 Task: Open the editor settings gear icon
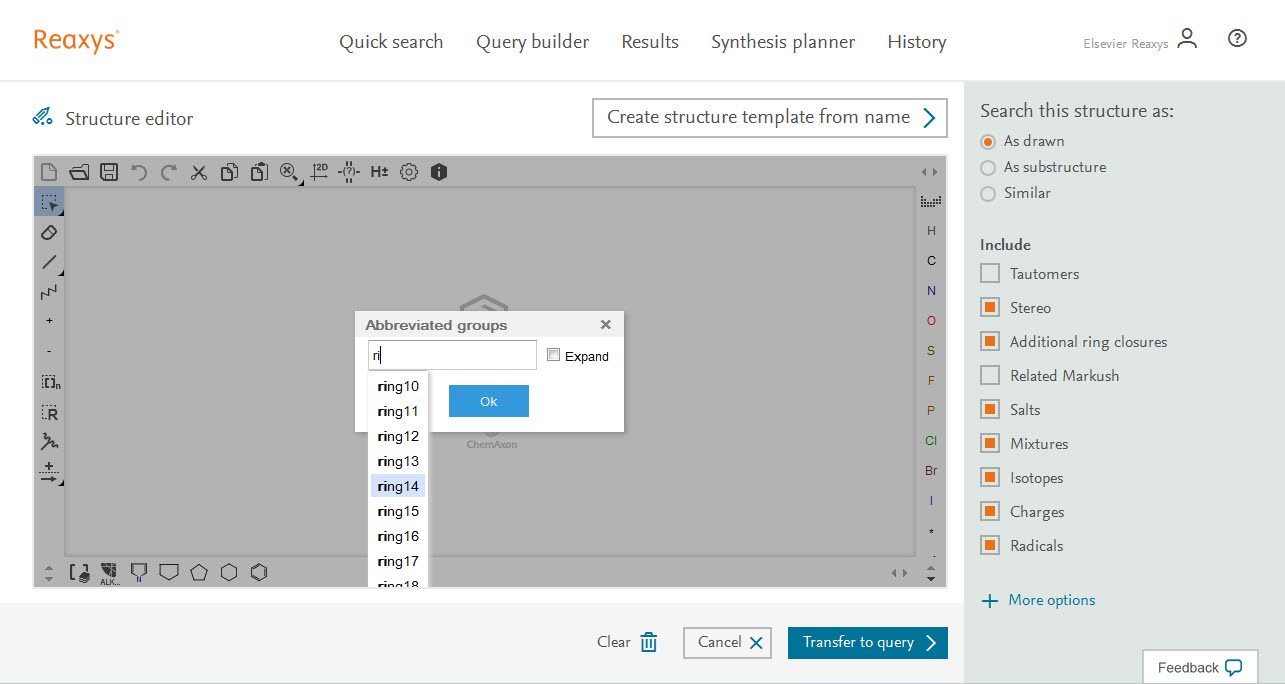click(x=409, y=172)
